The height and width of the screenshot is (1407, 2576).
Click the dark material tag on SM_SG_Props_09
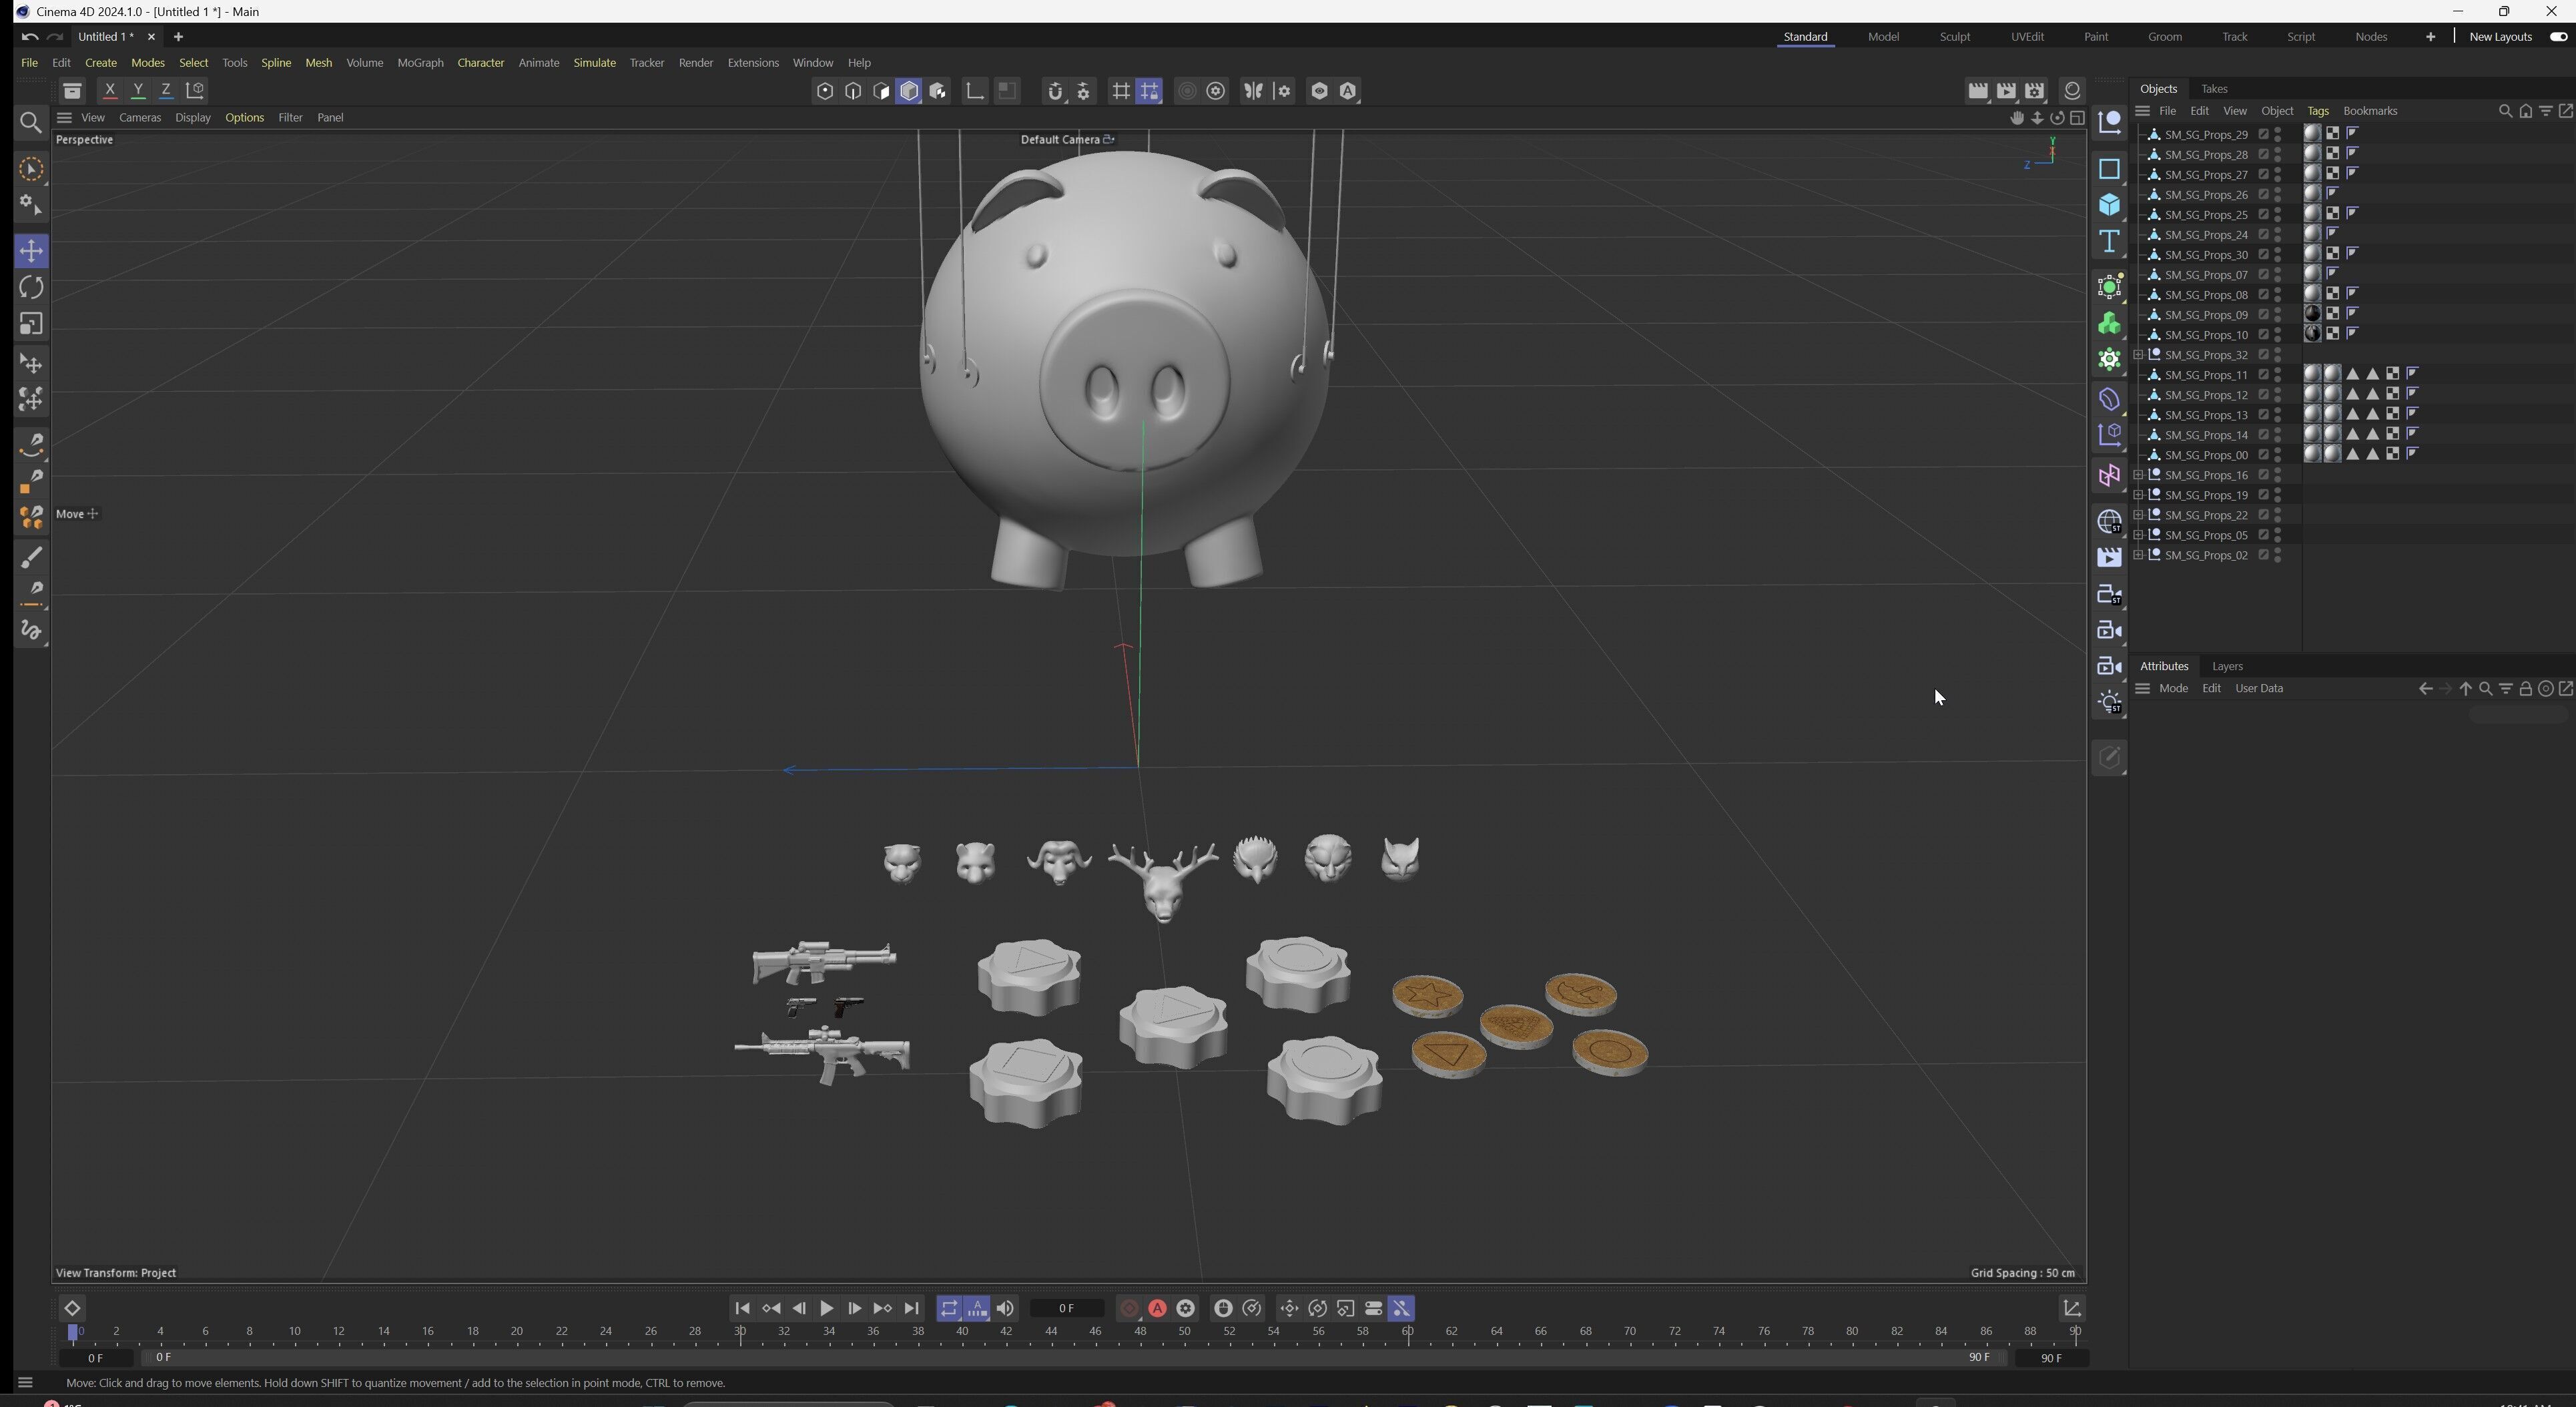pyautogui.click(x=2312, y=314)
